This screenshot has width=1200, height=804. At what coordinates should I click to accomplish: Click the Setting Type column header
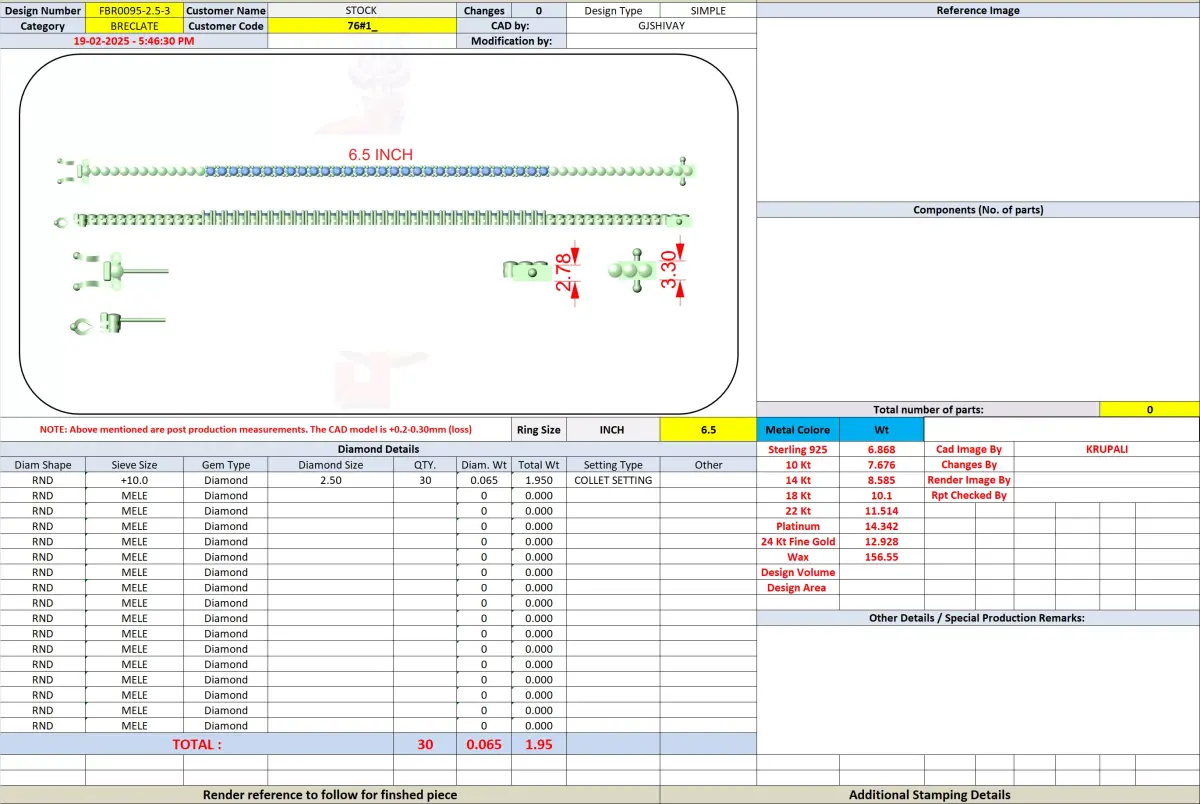coord(613,465)
